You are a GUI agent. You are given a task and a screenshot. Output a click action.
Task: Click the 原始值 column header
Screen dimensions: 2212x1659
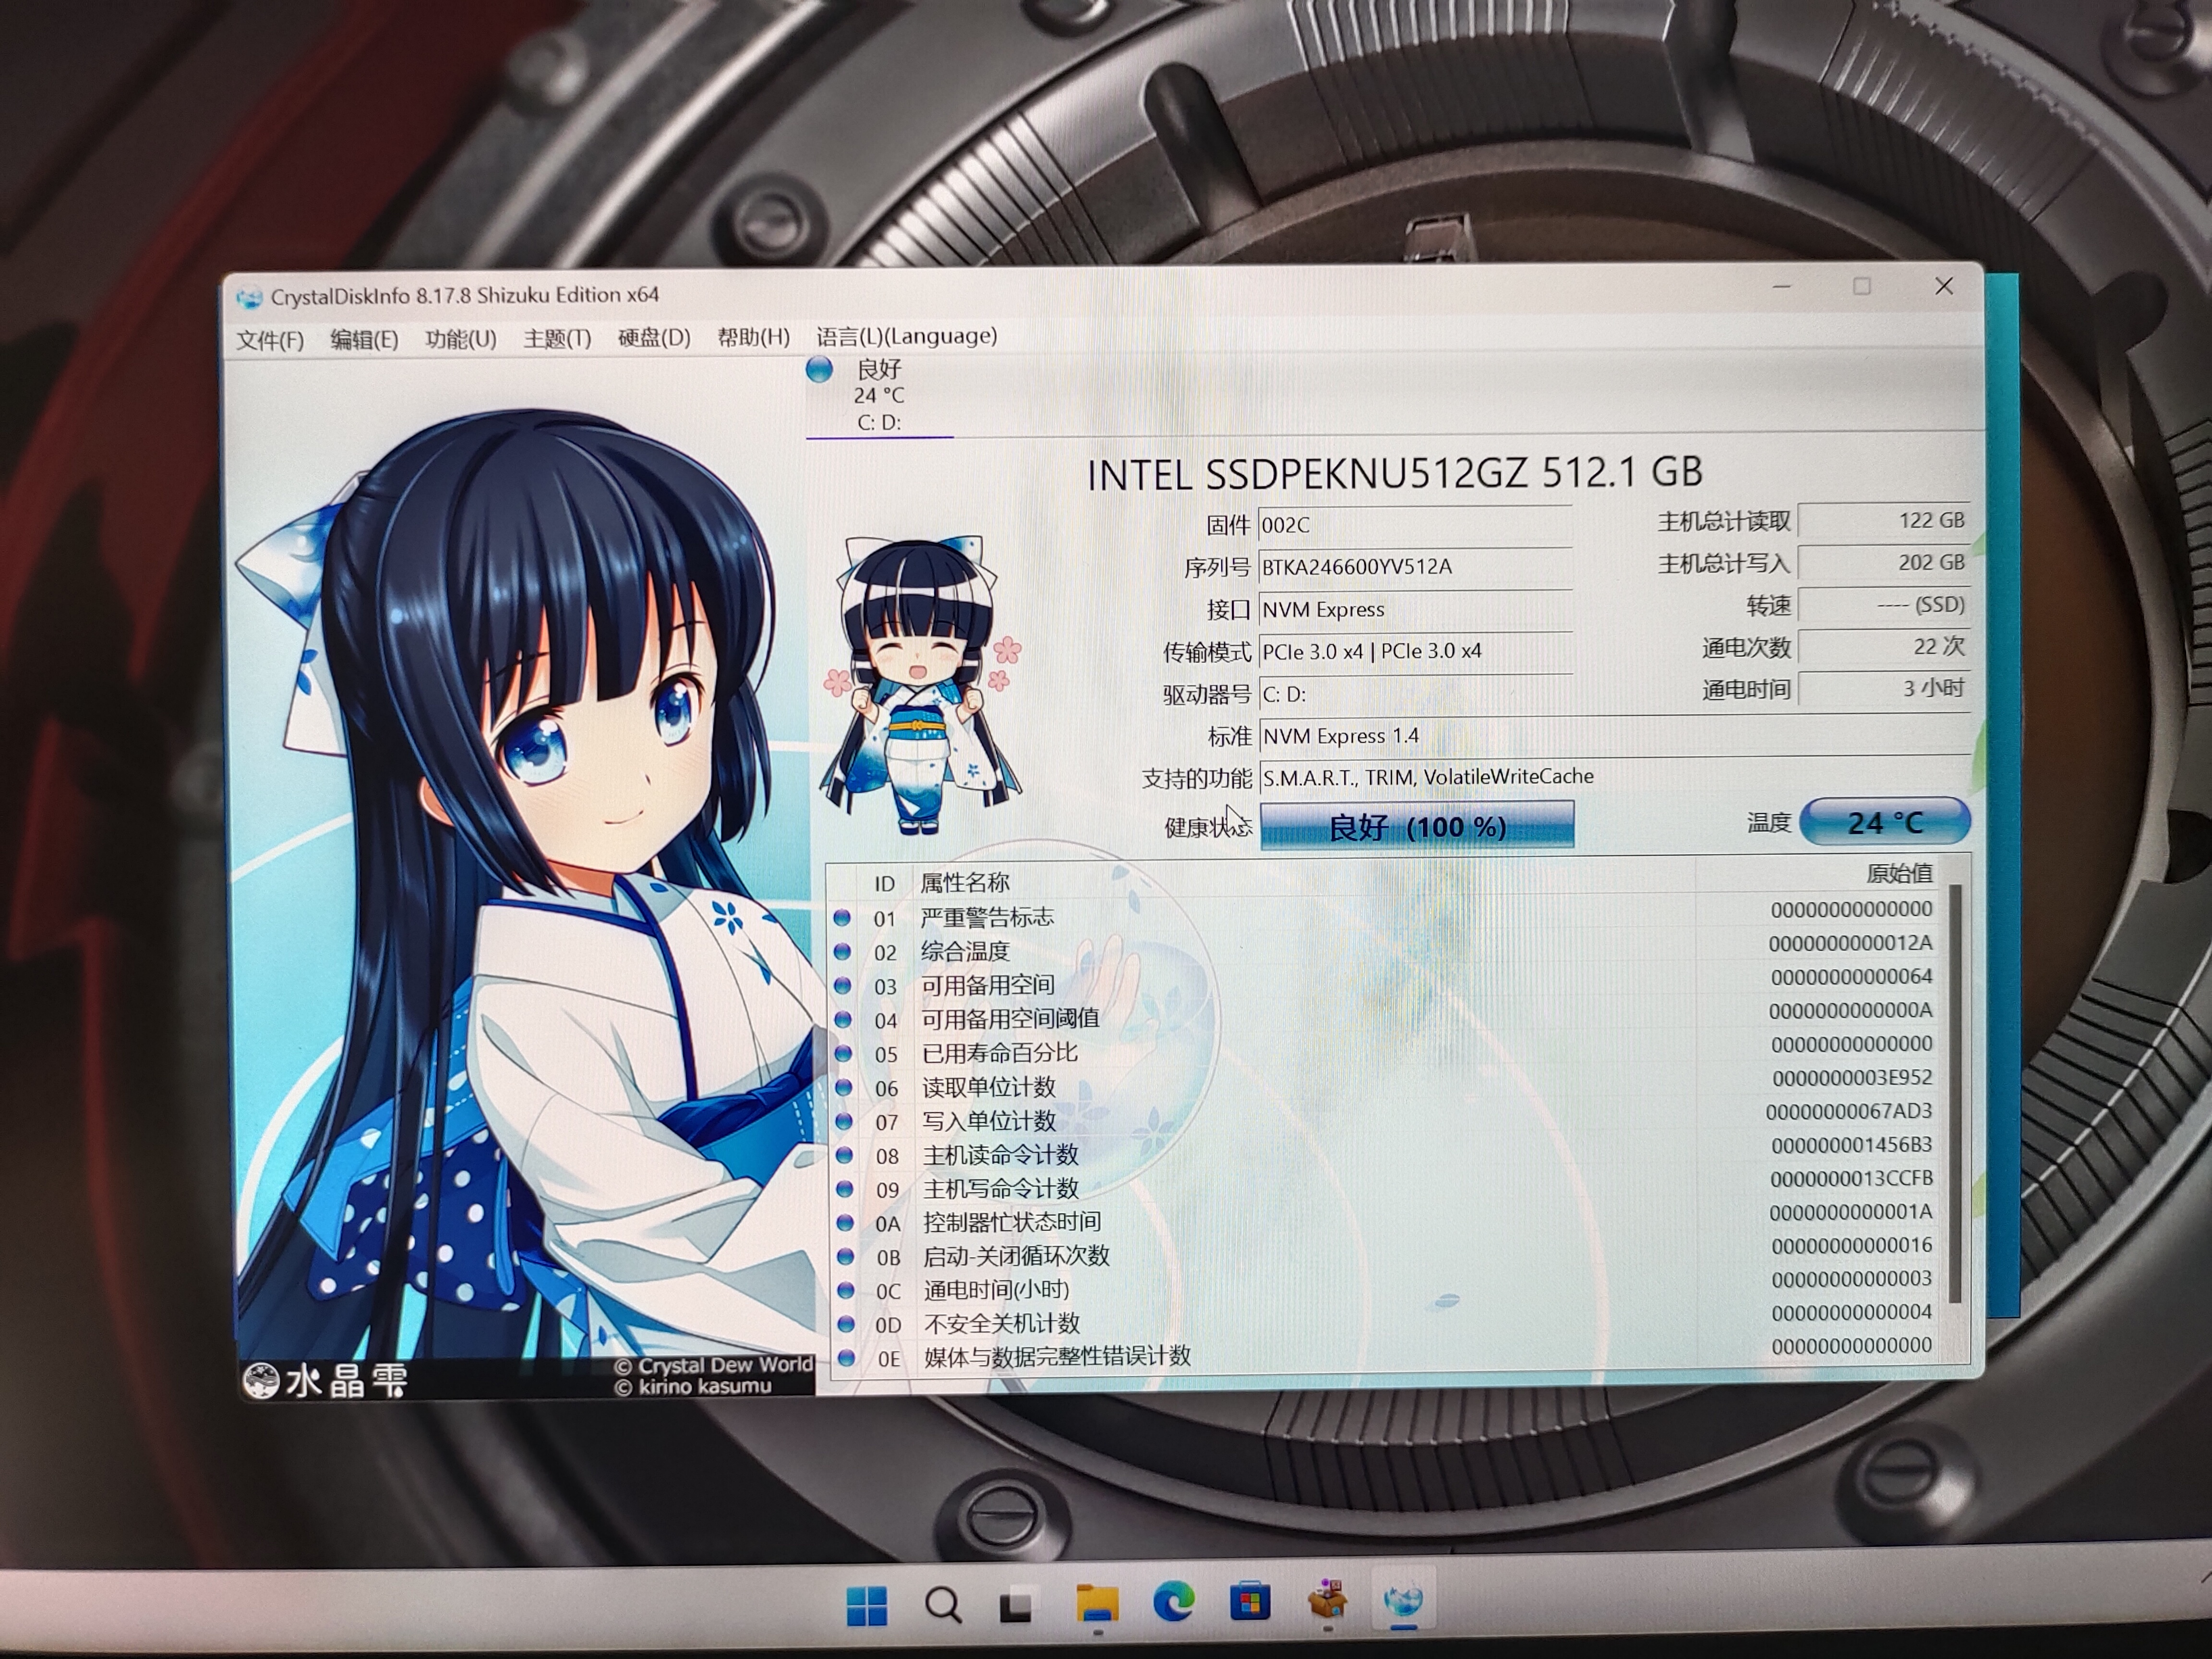(1899, 873)
